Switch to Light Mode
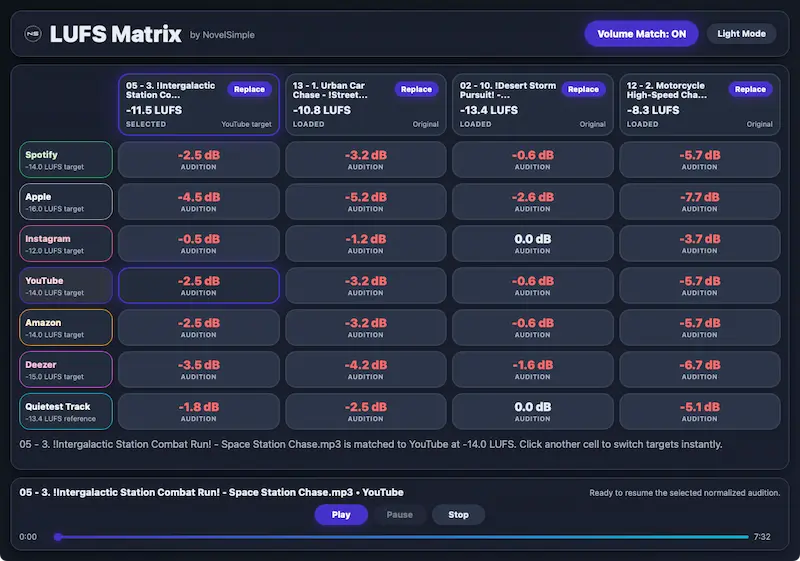Screen dimensions: 800x561 tap(741, 34)
